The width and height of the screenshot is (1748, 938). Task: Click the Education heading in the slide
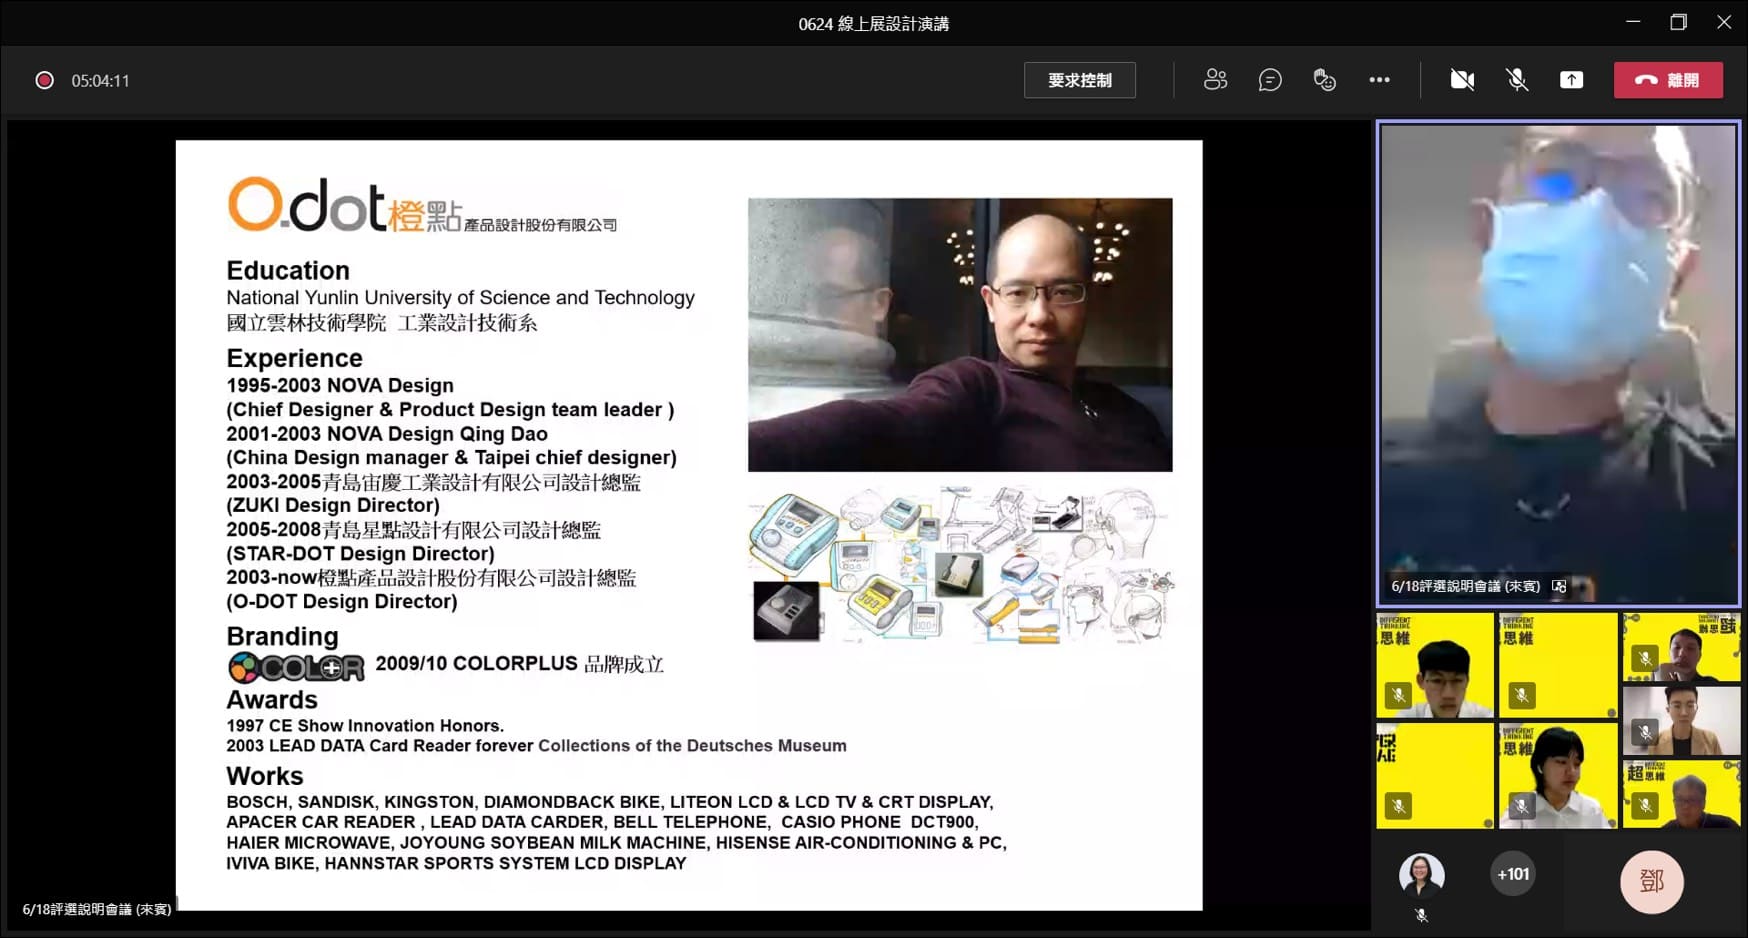click(288, 271)
